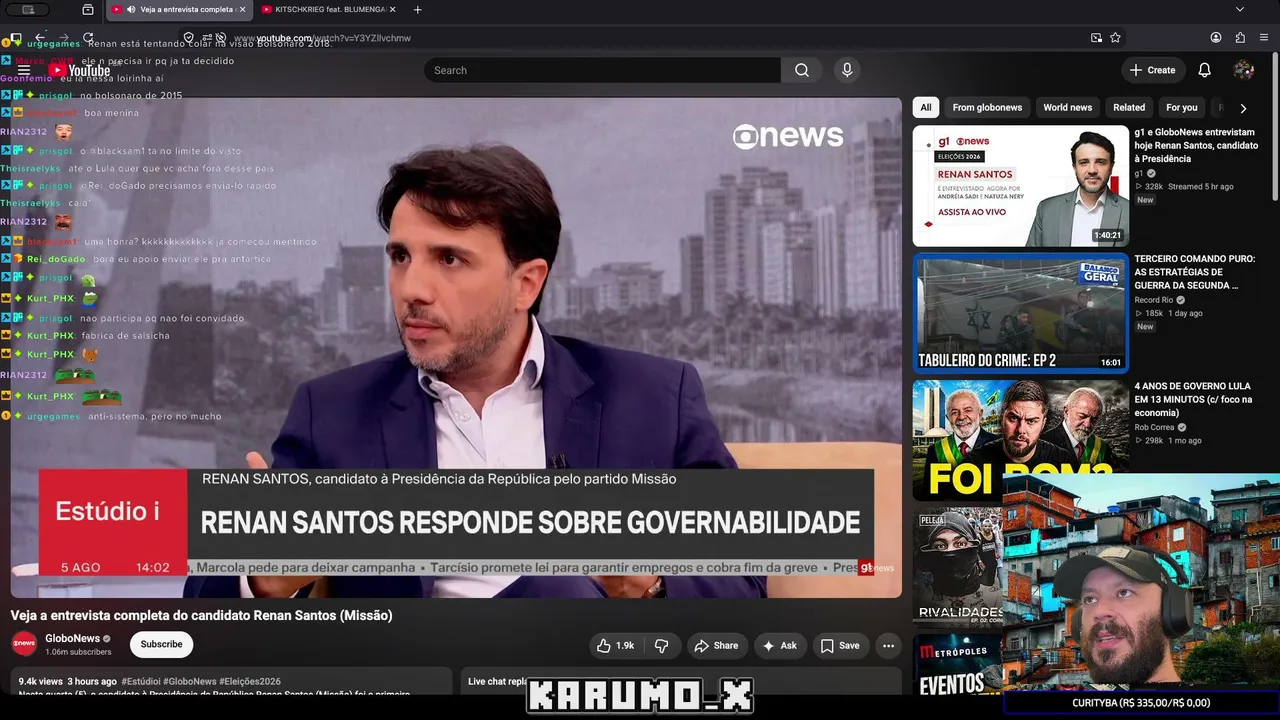Bookmark this page with the star
The width and height of the screenshot is (1280, 720).
1115,38
